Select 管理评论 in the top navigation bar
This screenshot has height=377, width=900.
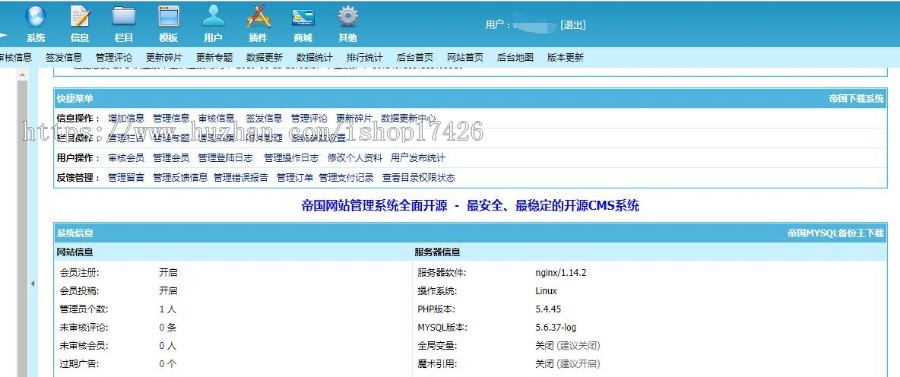(x=114, y=57)
